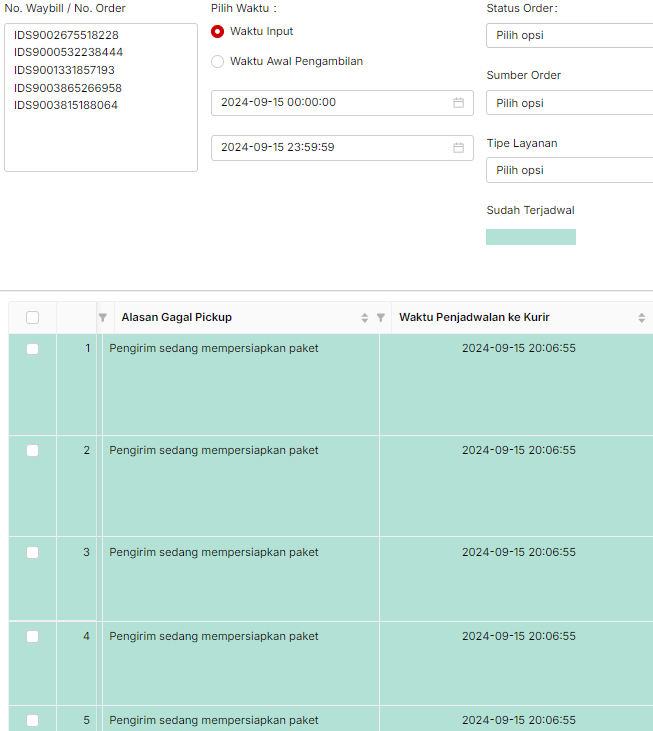Click filter icon left of Alasan Gagal Pickup
The image size is (653, 731).
tap(103, 317)
